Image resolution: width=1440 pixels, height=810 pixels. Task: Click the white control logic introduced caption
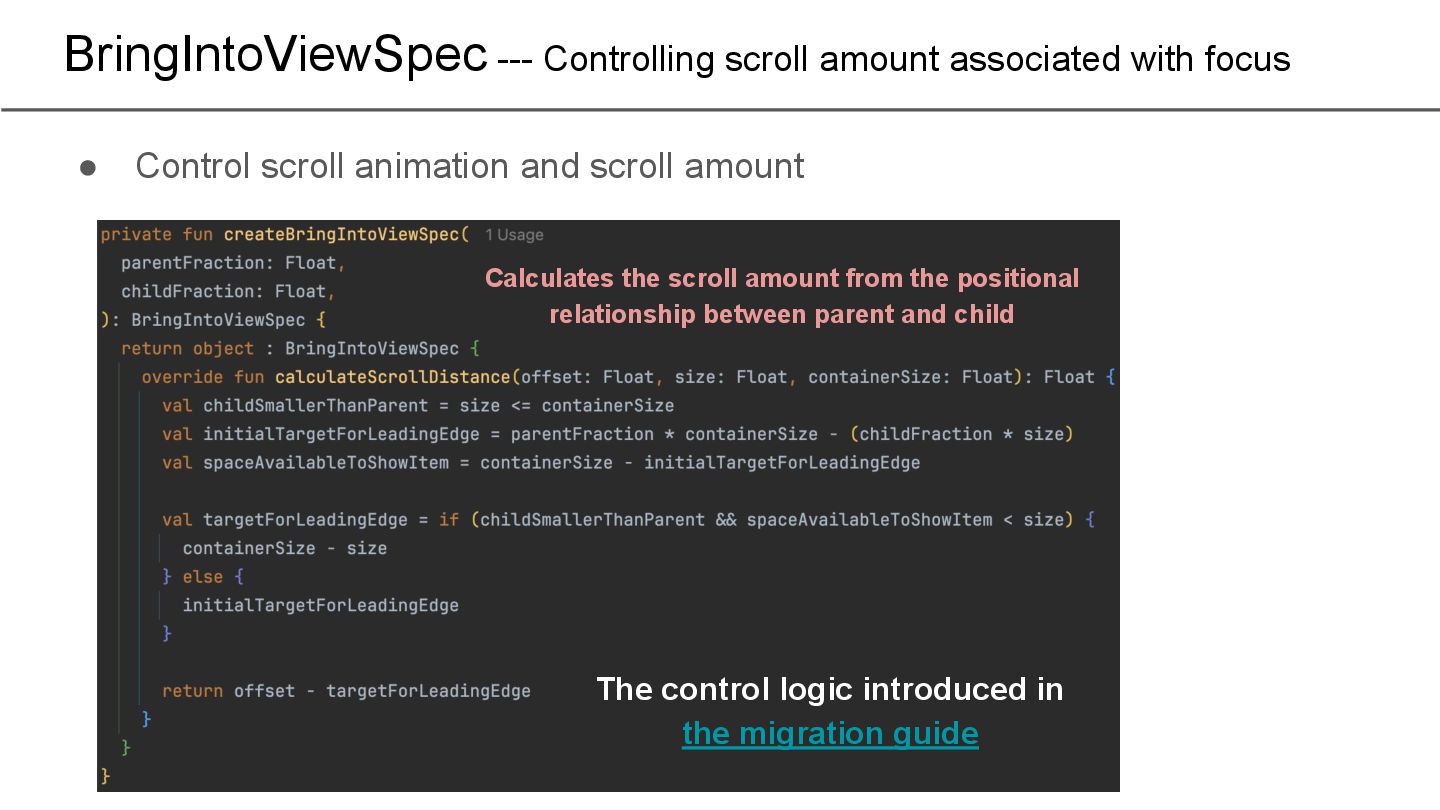[x=830, y=689]
